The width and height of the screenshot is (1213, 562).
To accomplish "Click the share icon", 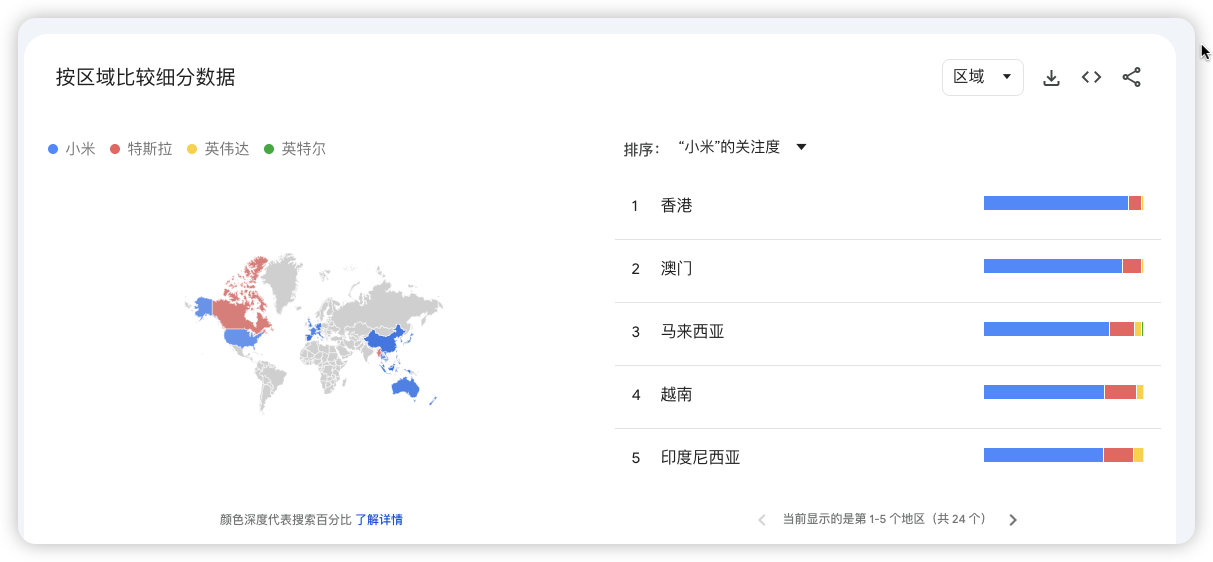I will 1131,77.
